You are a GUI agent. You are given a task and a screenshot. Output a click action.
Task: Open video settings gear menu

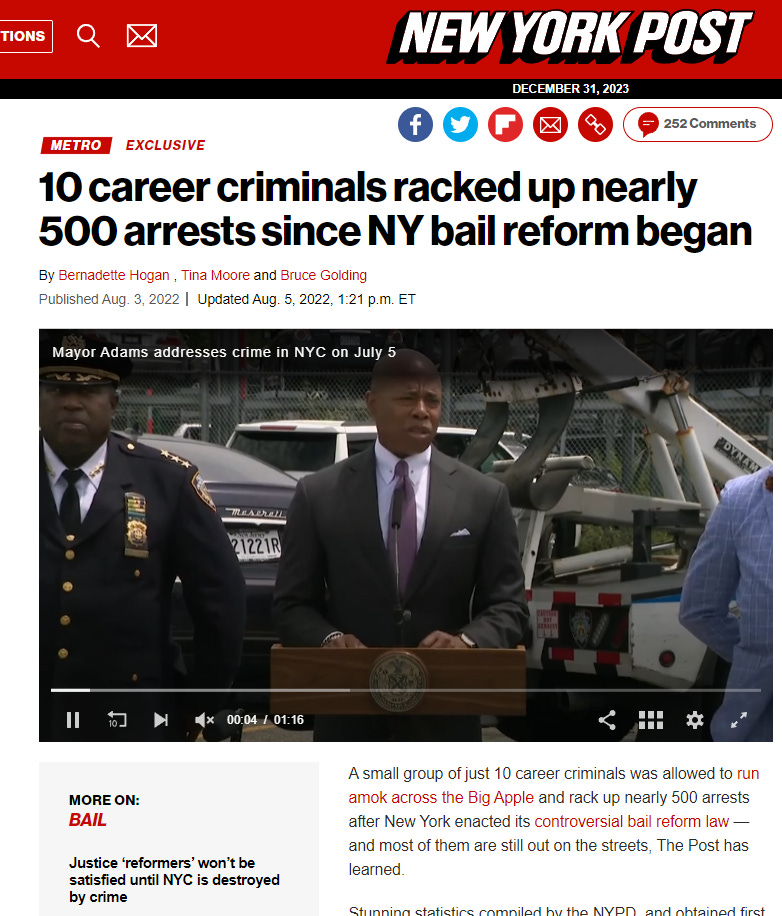click(694, 720)
